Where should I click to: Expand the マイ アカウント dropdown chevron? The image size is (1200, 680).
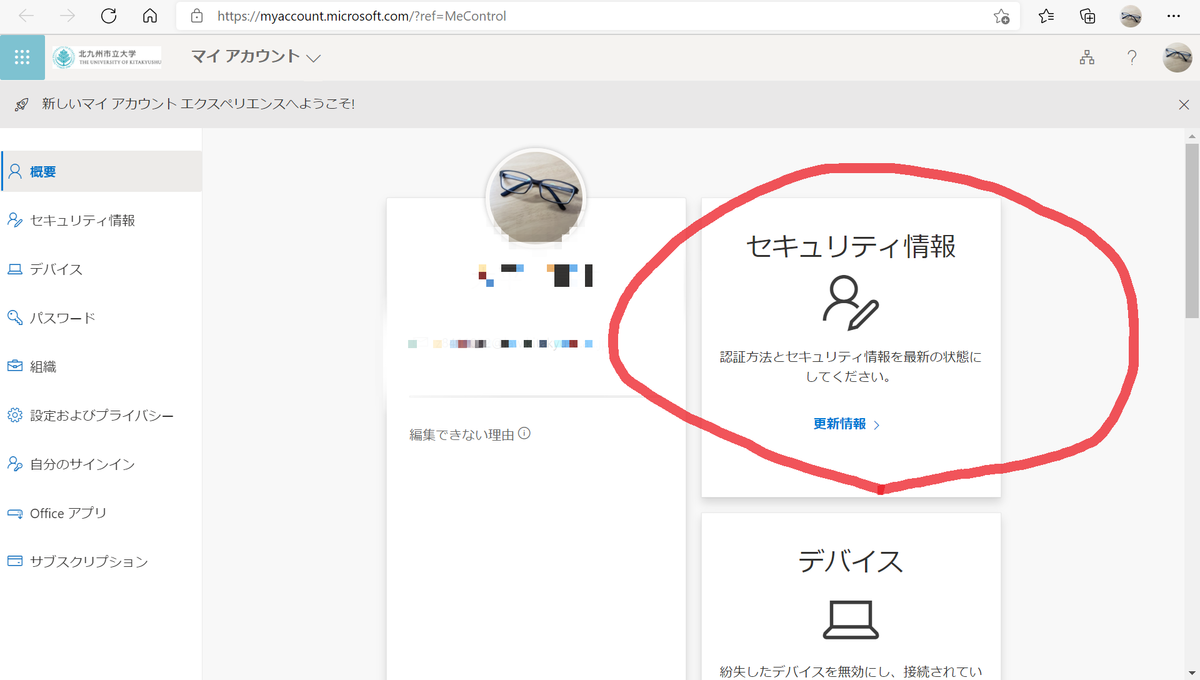click(x=313, y=58)
